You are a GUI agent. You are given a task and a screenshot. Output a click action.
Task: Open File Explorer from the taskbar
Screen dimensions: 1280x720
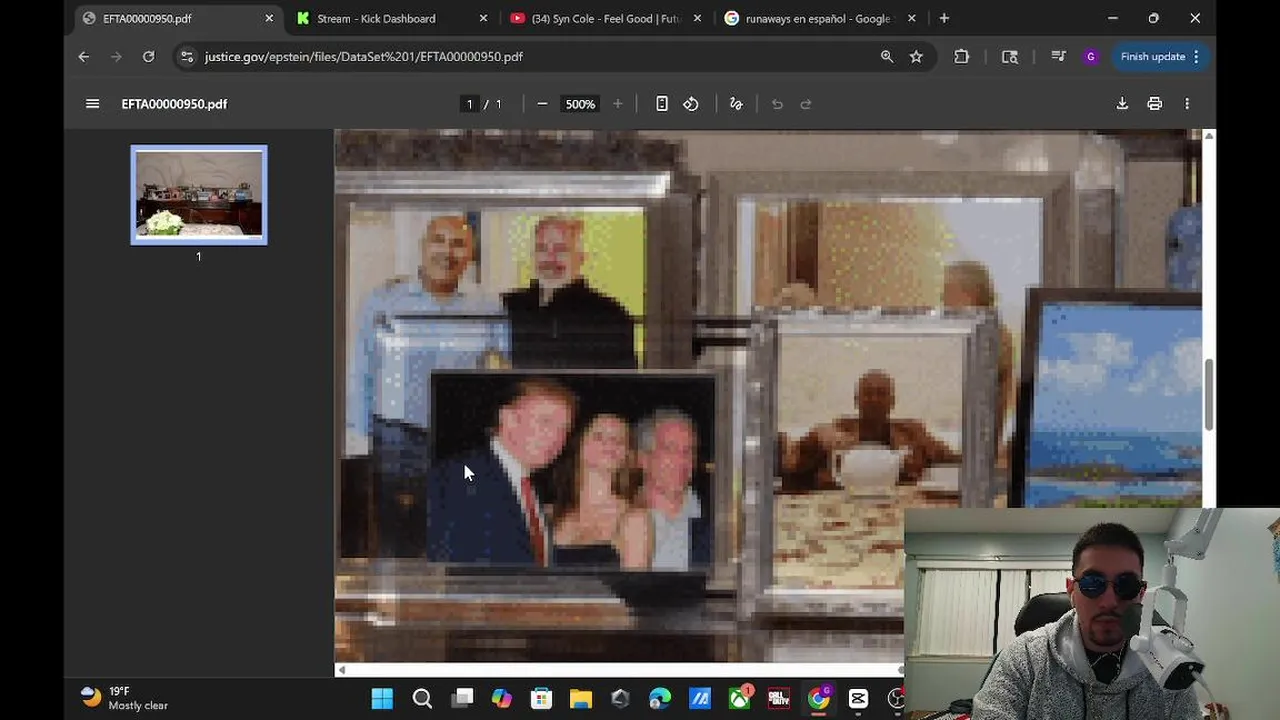[x=581, y=699]
